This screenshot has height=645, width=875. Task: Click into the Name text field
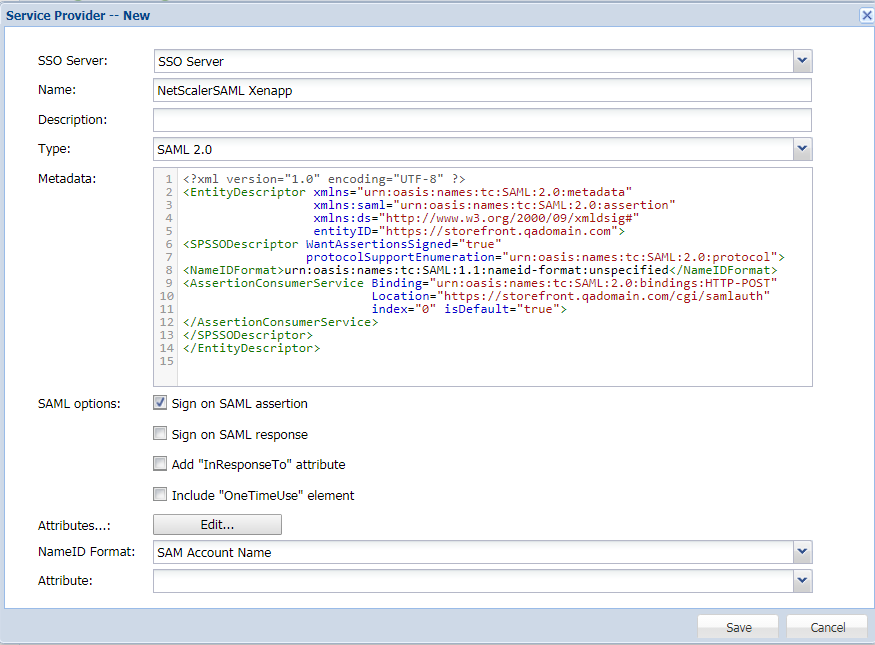[480, 90]
